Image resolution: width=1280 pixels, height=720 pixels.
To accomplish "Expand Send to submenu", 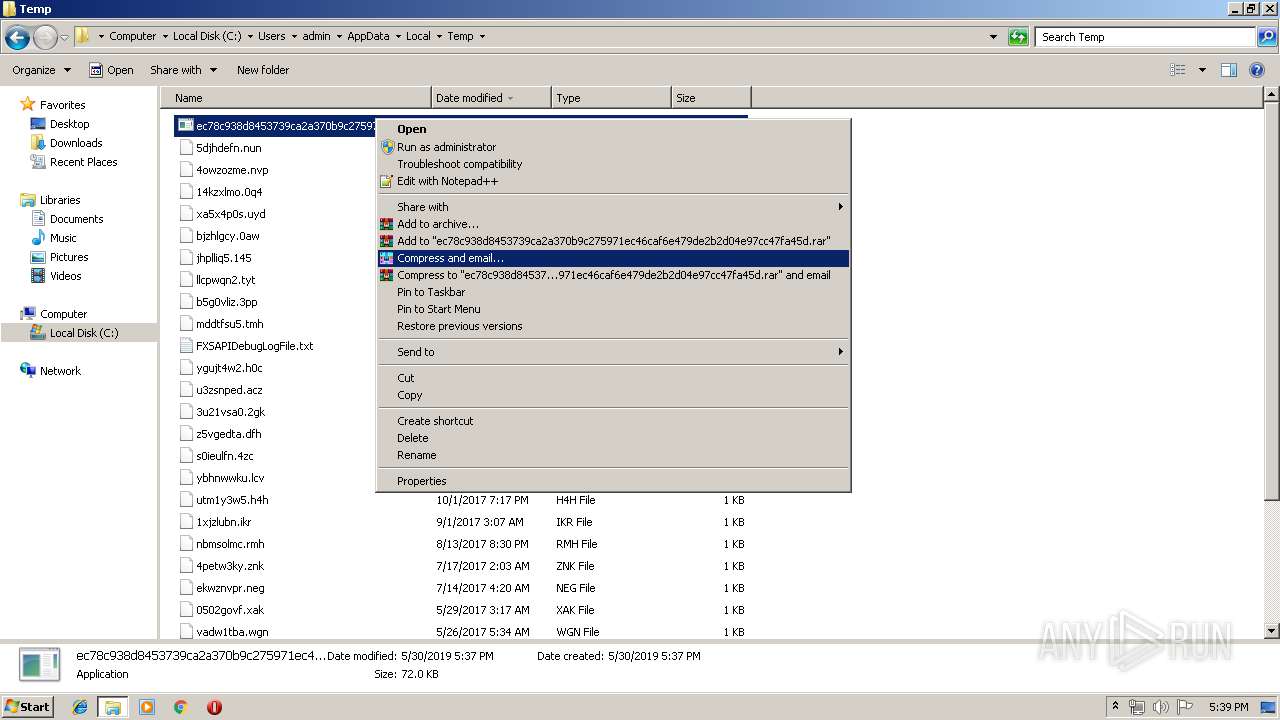I will pyautogui.click(x=613, y=352).
